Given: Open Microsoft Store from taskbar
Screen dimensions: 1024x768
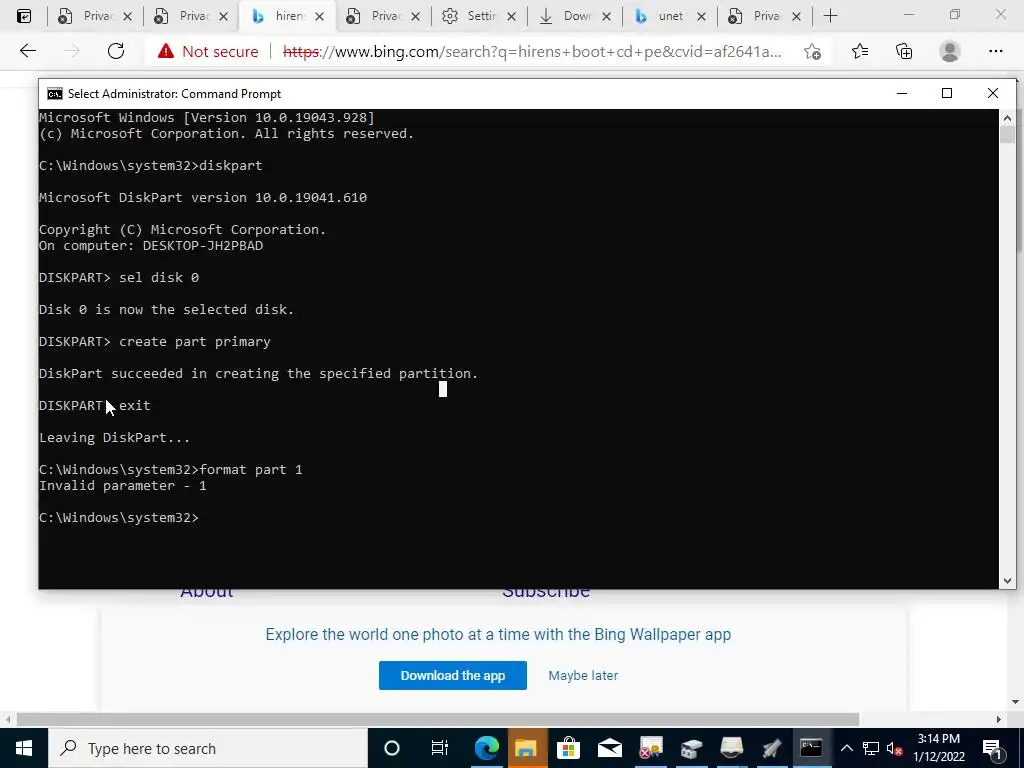Looking at the screenshot, I should point(568,748).
